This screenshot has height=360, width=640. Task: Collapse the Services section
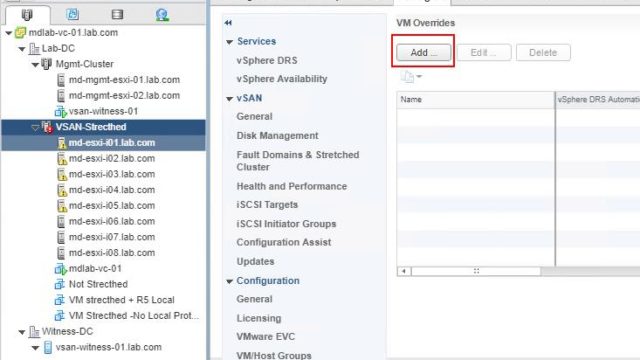(x=229, y=42)
